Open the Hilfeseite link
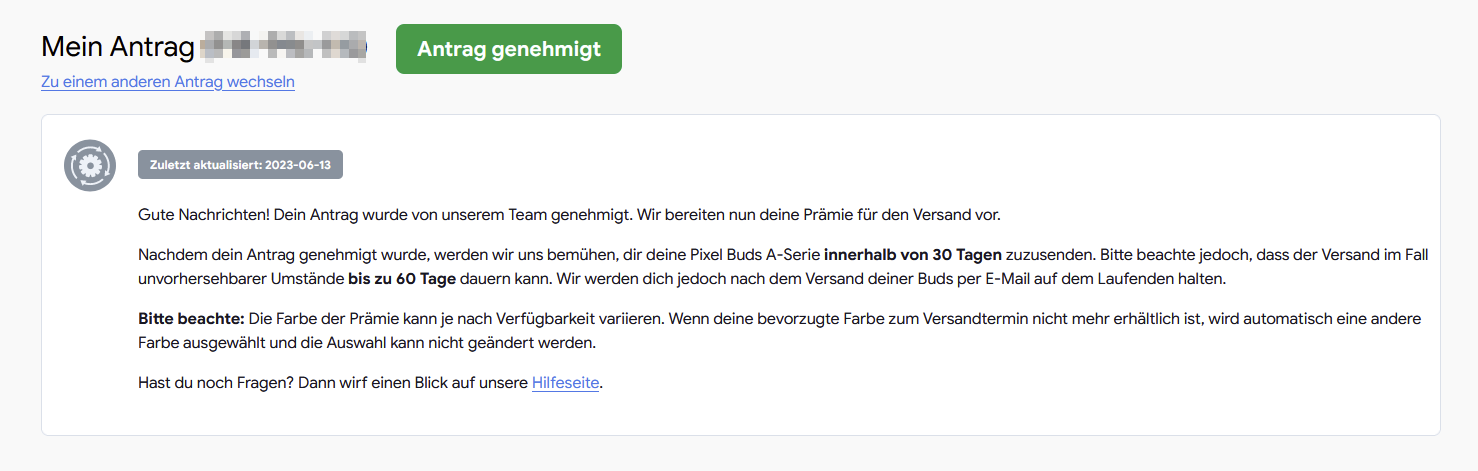 click(565, 383)
